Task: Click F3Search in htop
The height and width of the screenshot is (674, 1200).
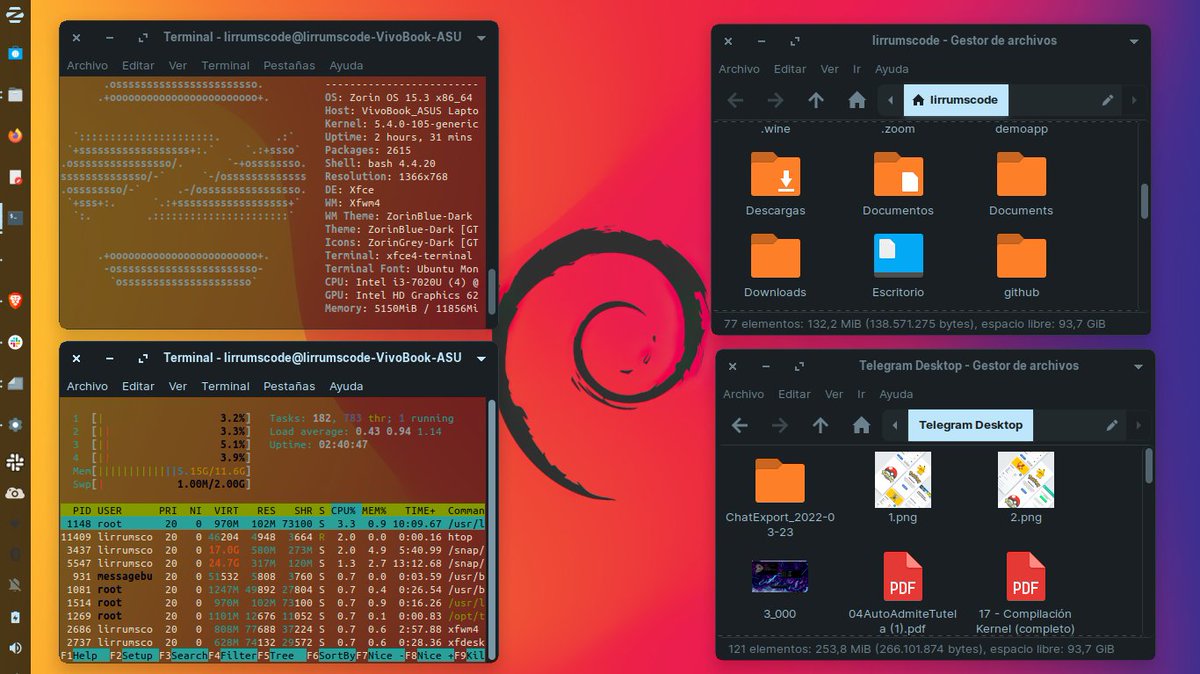Action: click(182, 656)
